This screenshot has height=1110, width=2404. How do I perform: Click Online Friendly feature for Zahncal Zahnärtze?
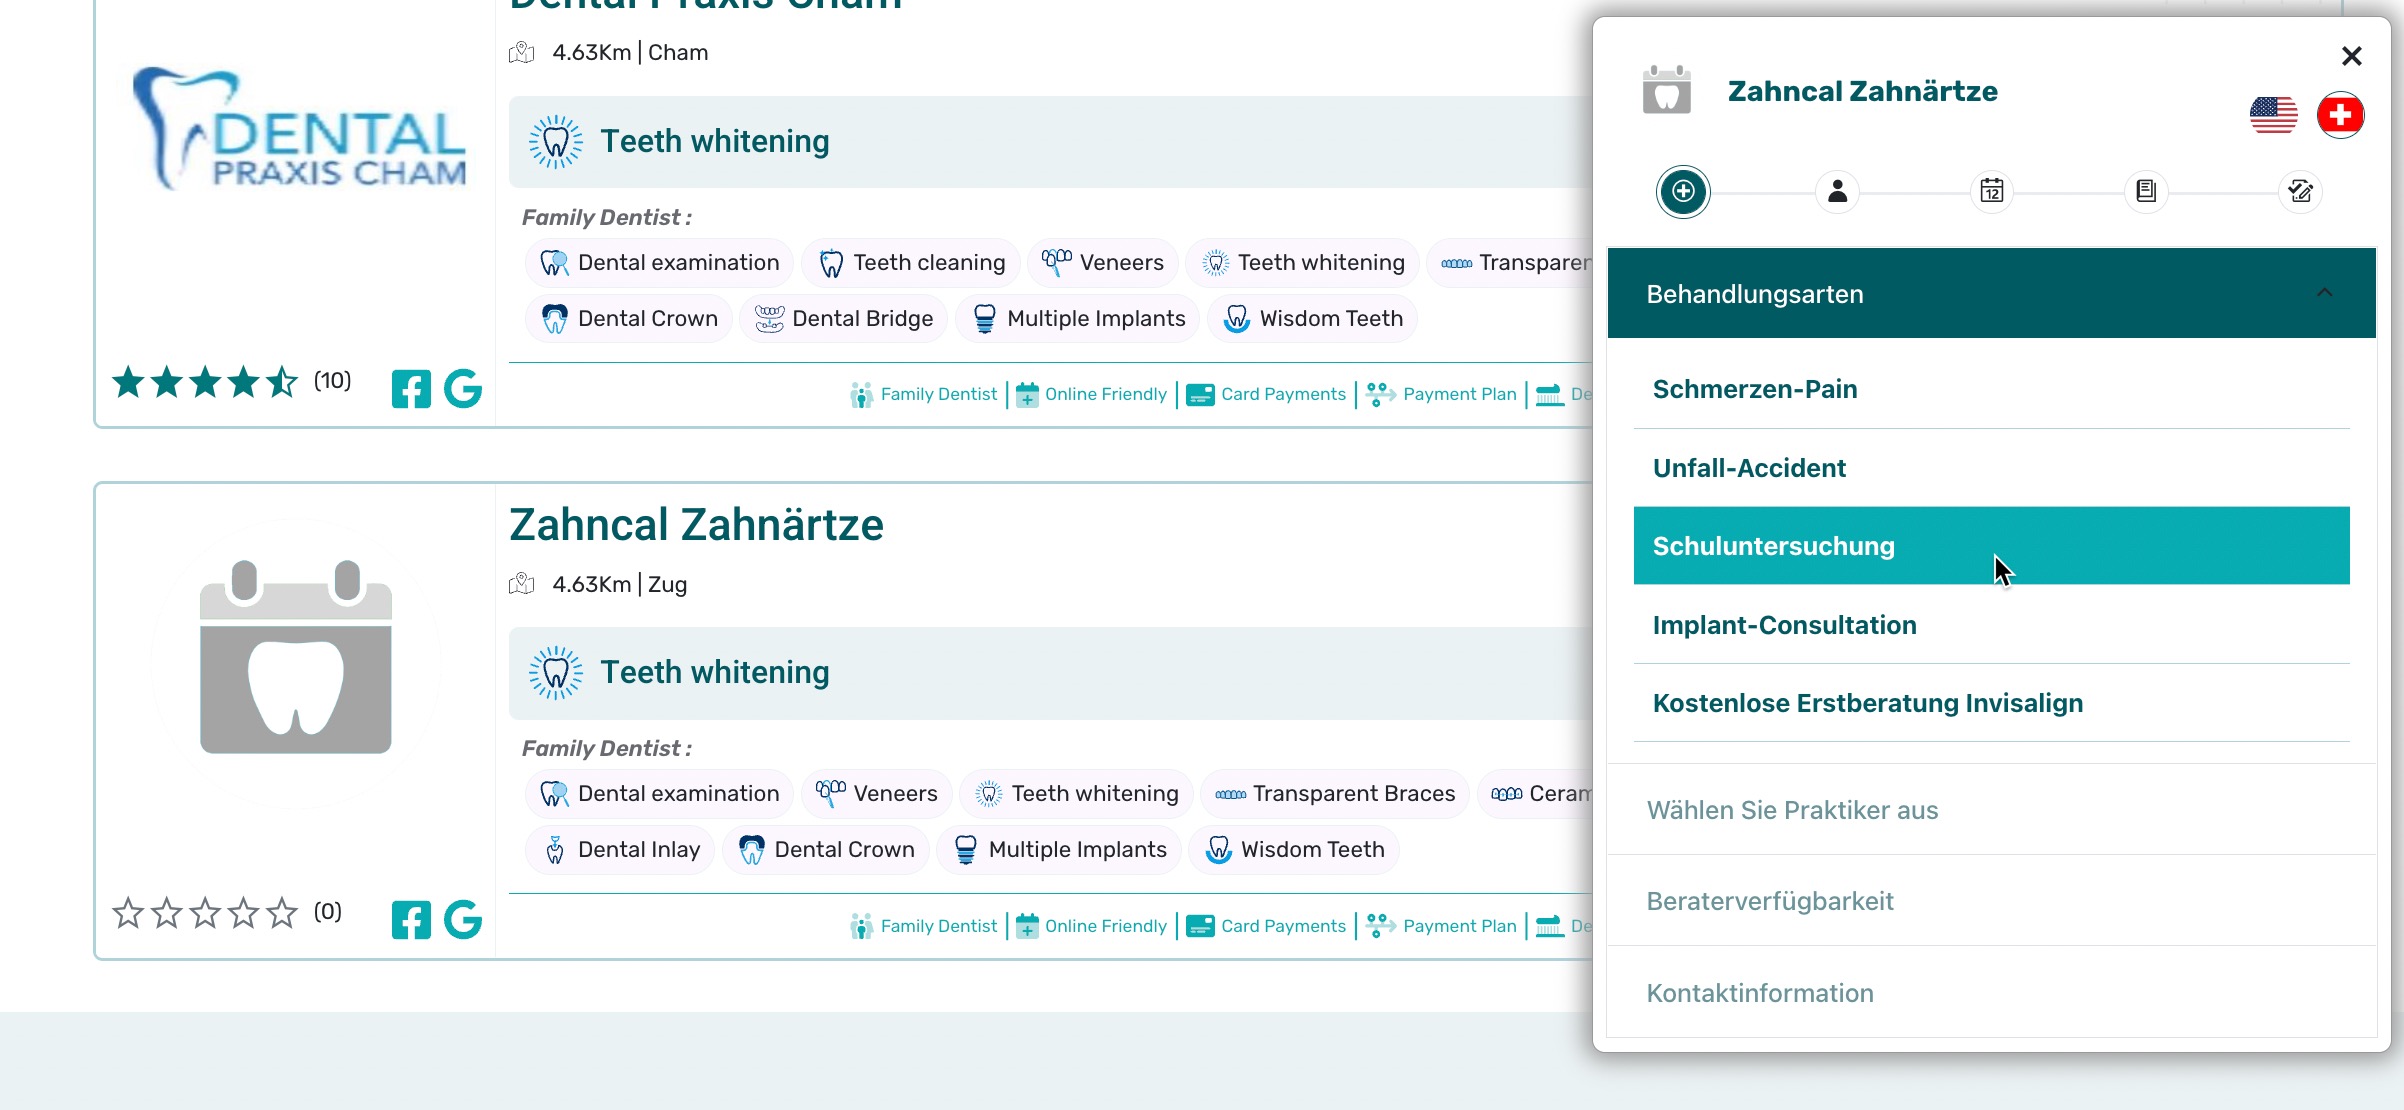click(1091, 926)
